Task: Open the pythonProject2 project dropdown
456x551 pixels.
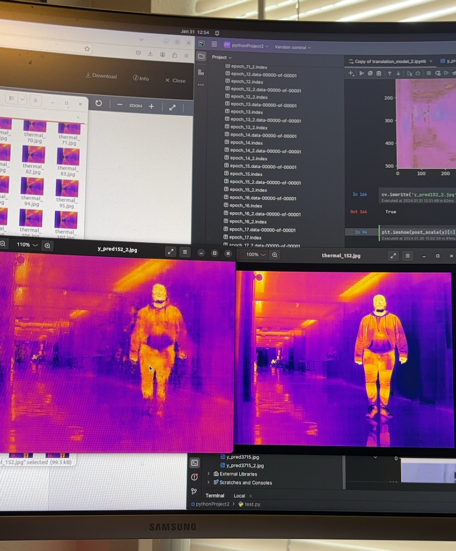Action: (246, 46)
